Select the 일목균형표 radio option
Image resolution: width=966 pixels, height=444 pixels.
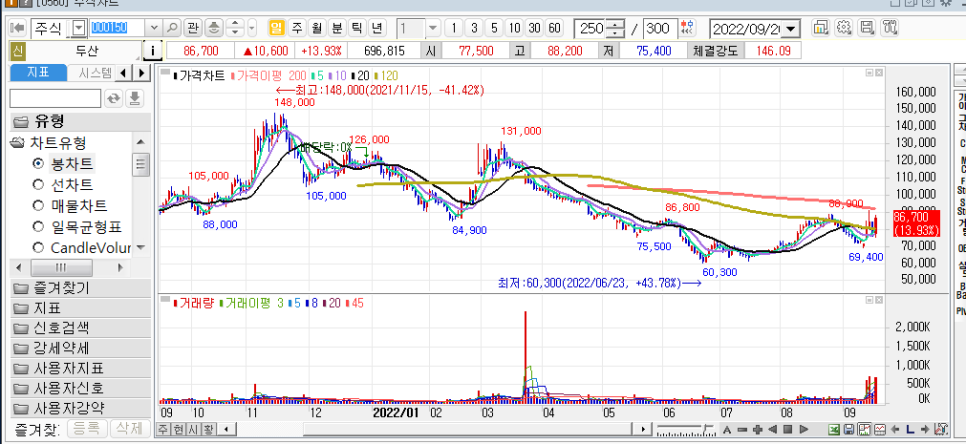(x=38, y=227)
